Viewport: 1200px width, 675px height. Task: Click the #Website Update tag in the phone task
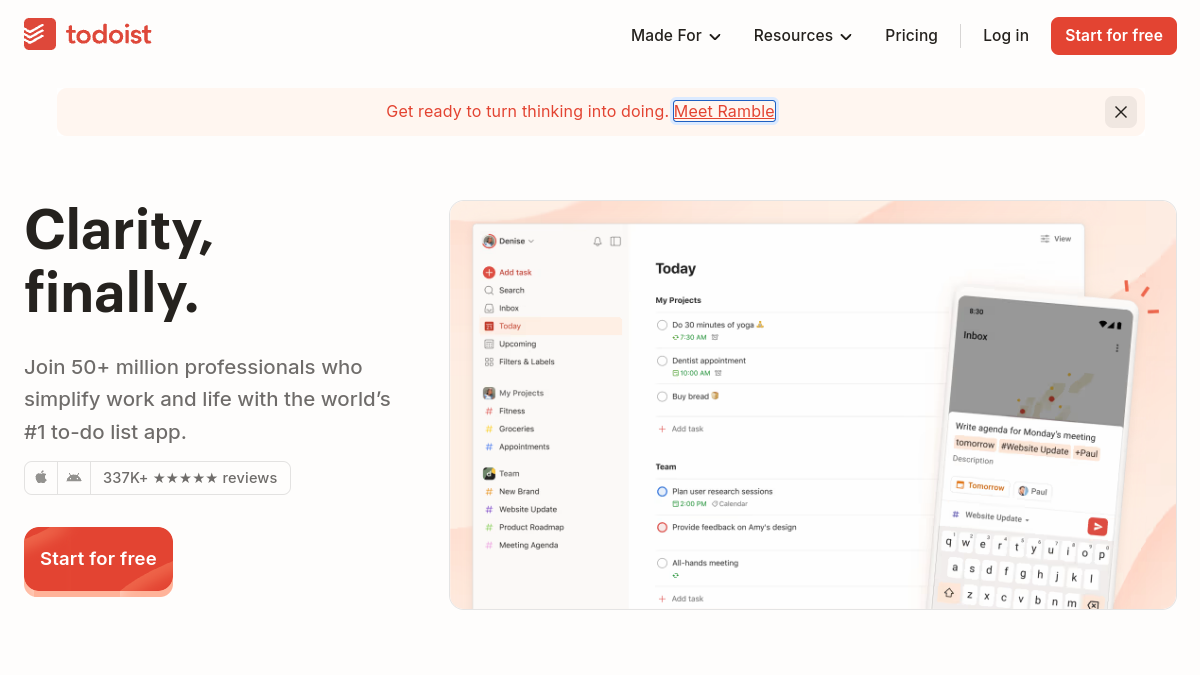[x=1035, y=449]
